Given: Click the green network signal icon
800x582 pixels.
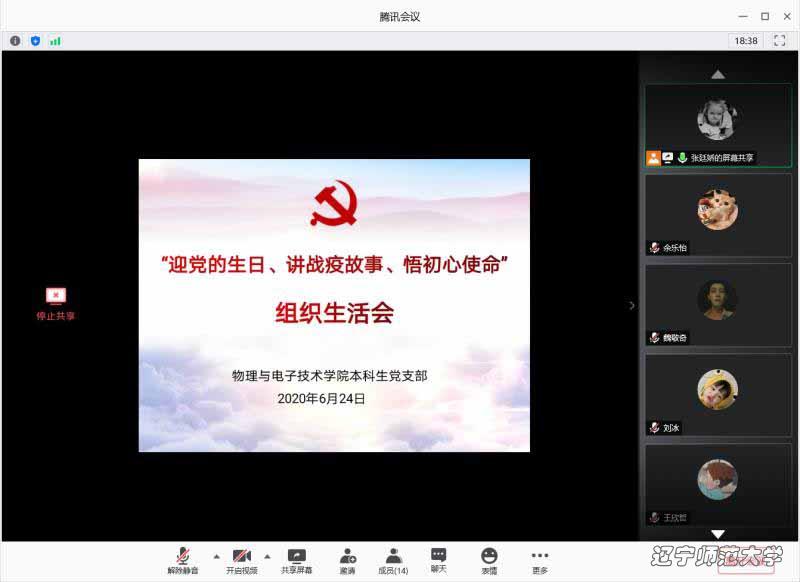Looking at the screenshot, I should pyautogui.click(x=55, y=41).
